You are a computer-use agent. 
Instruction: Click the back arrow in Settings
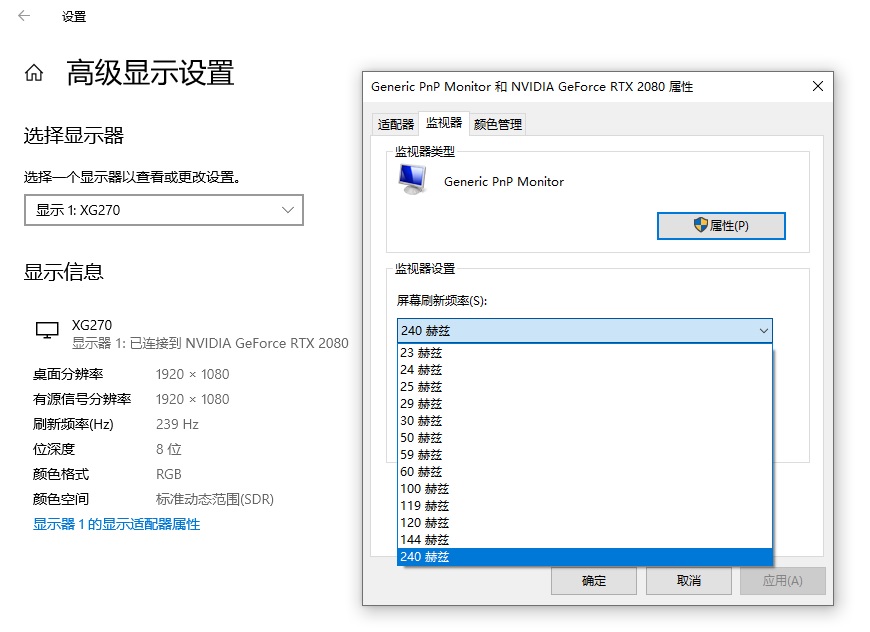[23, 17]
